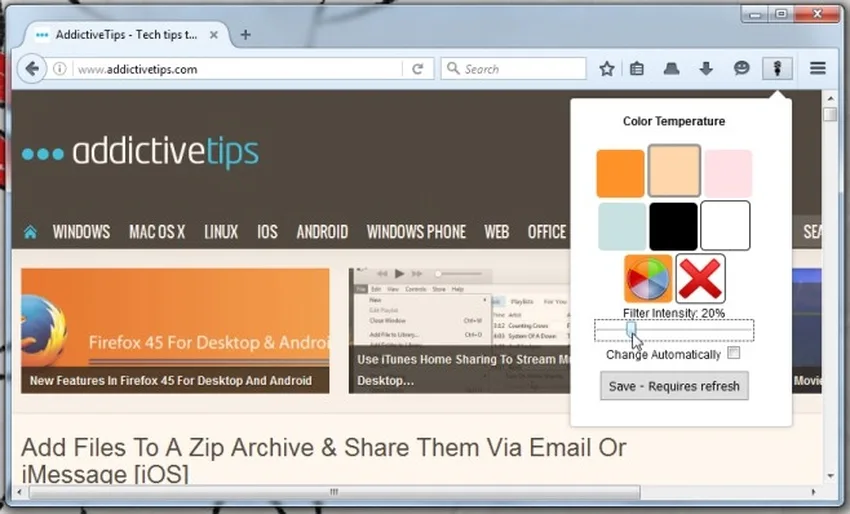Disable the filter with red X icon
Viewport: 850px width, 514px height.
coord(700,278)
